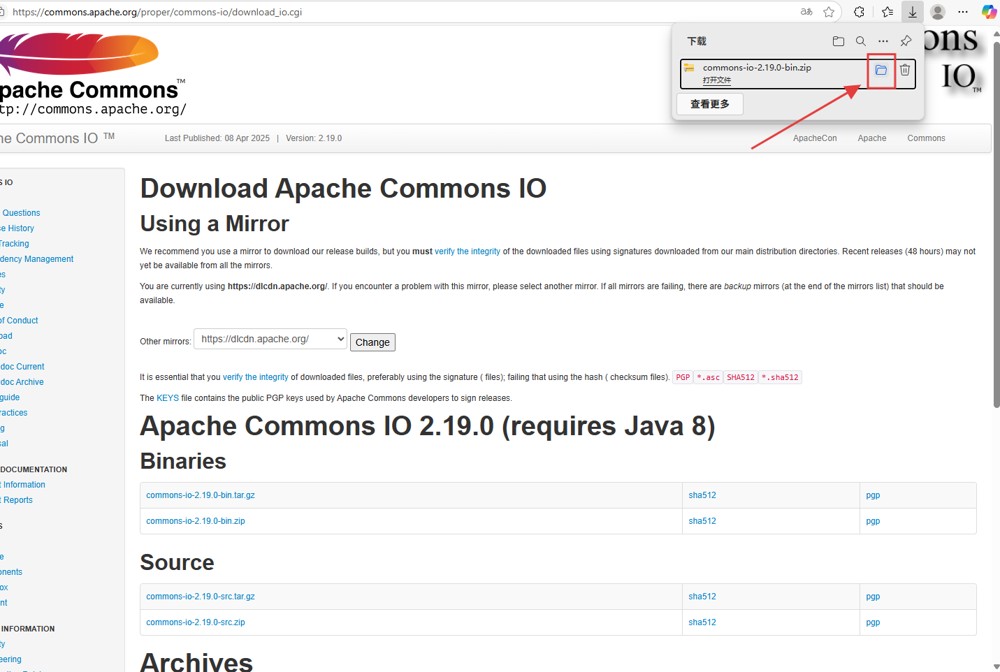Open the downloads folder from panel header
Viewport: 1000px width, 672px height.
838,41
